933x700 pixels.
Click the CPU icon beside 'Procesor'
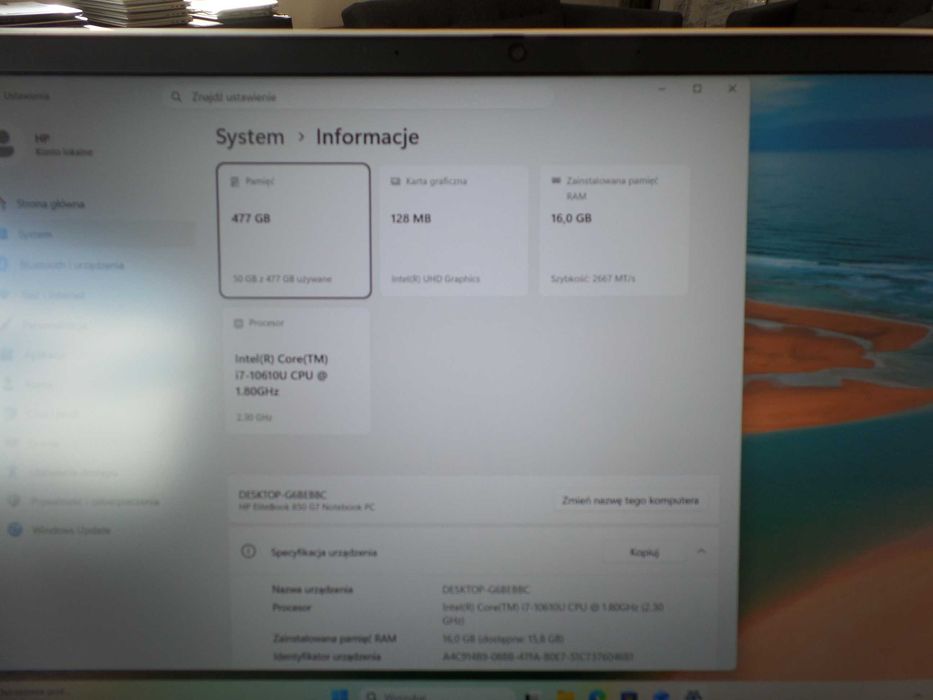click(239, 323)
